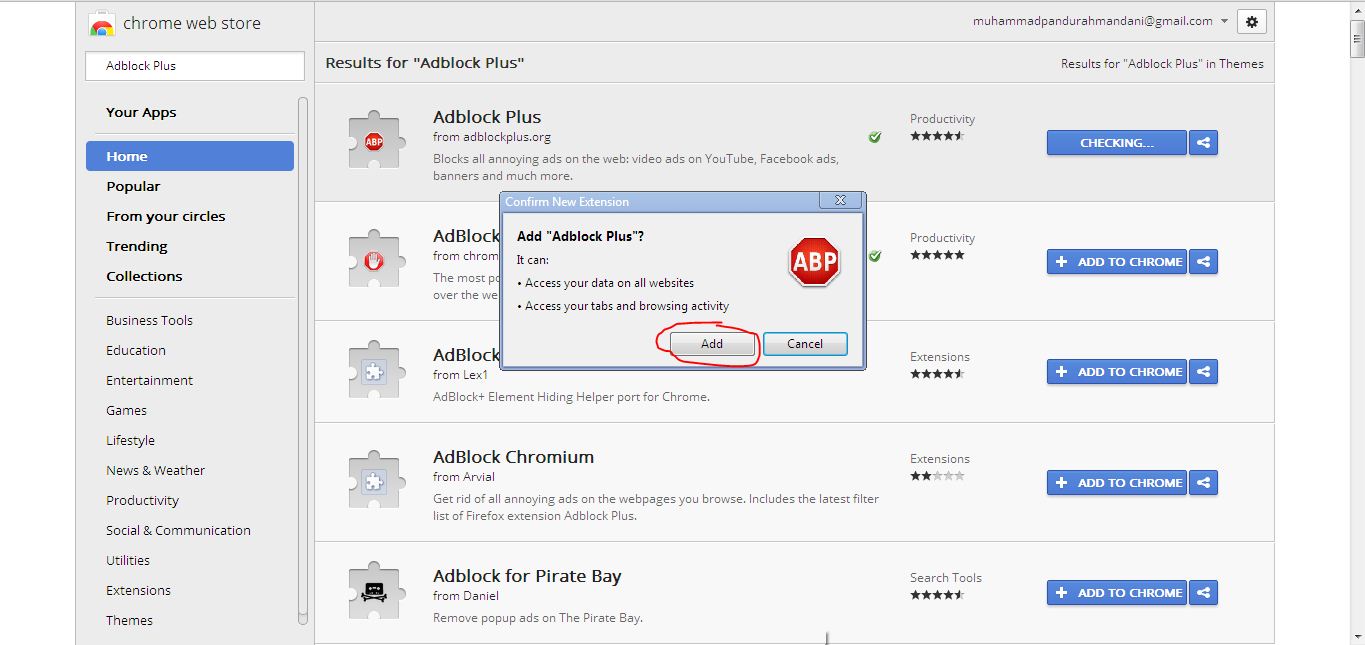Click the ABP stop-sign logo in the dialog
The height and width of the screenshot is (645, 1365).
point(814,263)
